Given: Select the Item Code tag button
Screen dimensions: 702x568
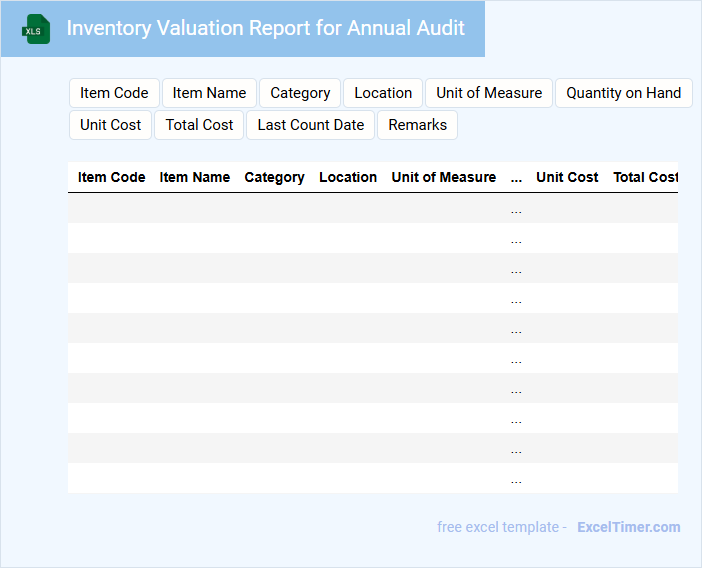Looking at the screenshot, I should (x=114, y=93).
